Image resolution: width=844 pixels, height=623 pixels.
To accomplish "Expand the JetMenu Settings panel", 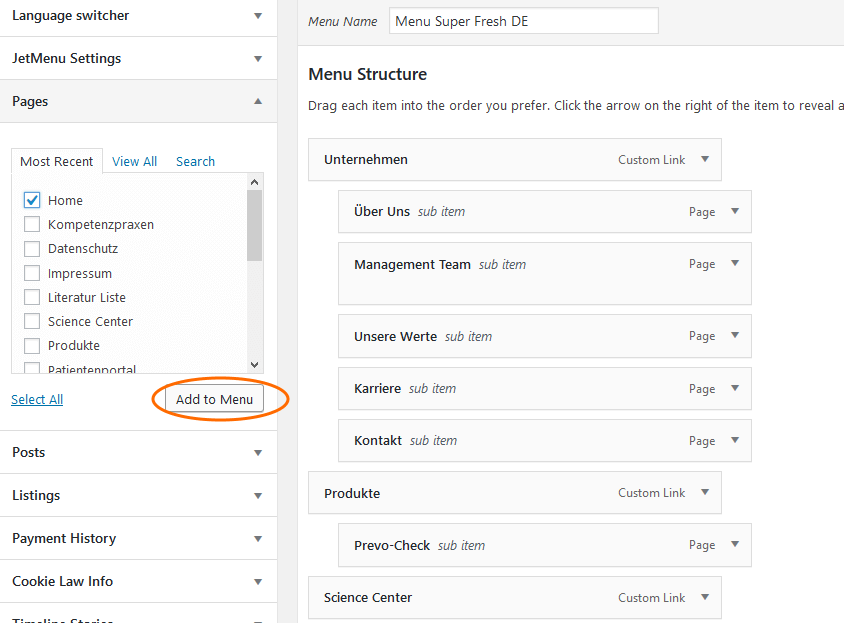I will [x=258, y=59].
